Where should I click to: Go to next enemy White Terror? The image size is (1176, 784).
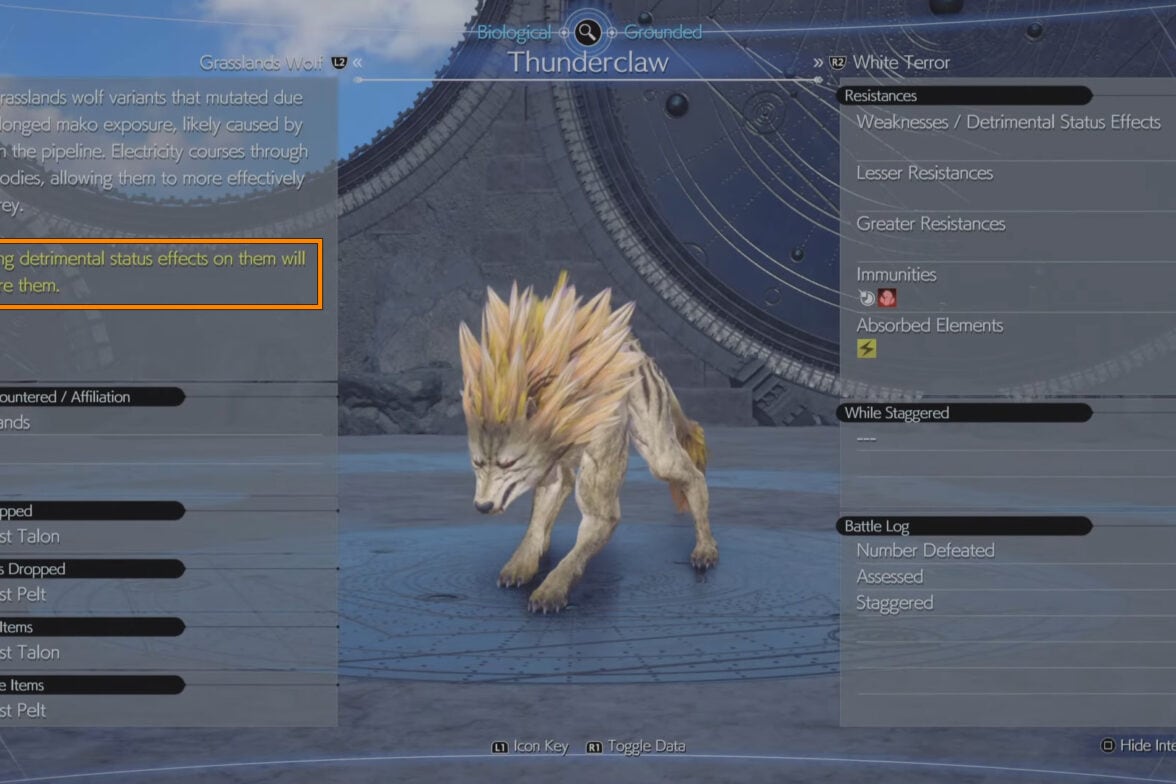click(901, 63)
